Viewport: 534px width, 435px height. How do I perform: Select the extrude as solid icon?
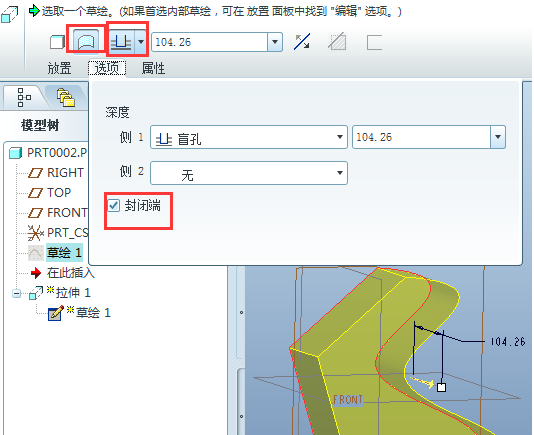pyautogui.click(x=57, y=42)
